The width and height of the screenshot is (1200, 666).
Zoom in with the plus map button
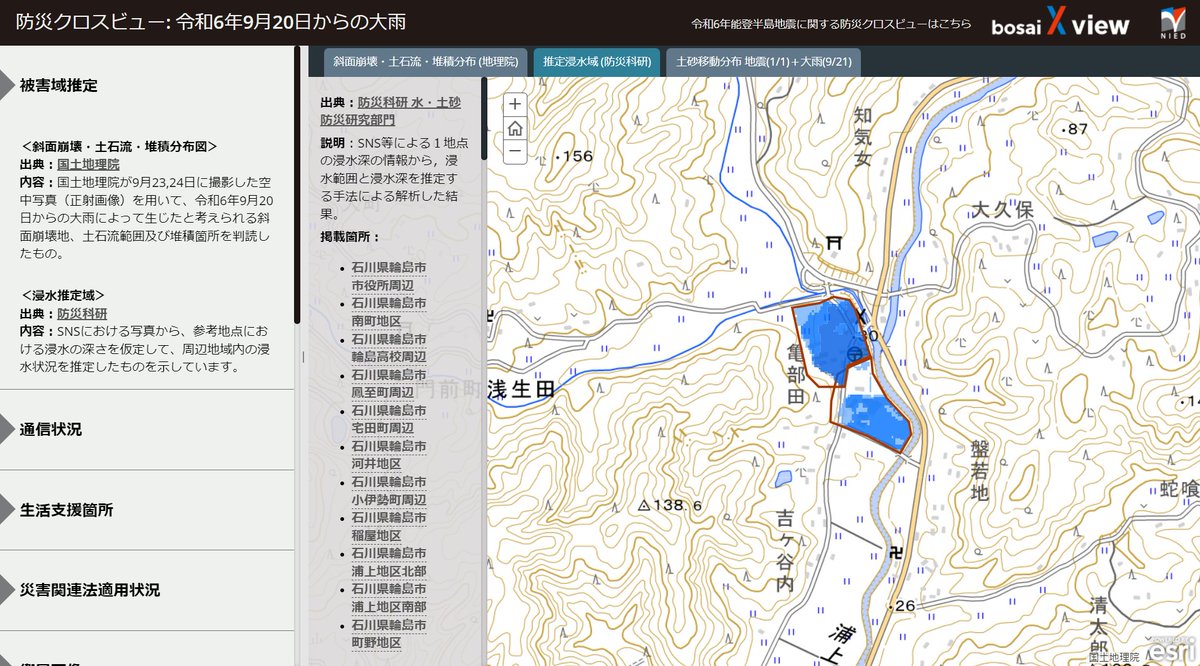click(x=515, y=104)
